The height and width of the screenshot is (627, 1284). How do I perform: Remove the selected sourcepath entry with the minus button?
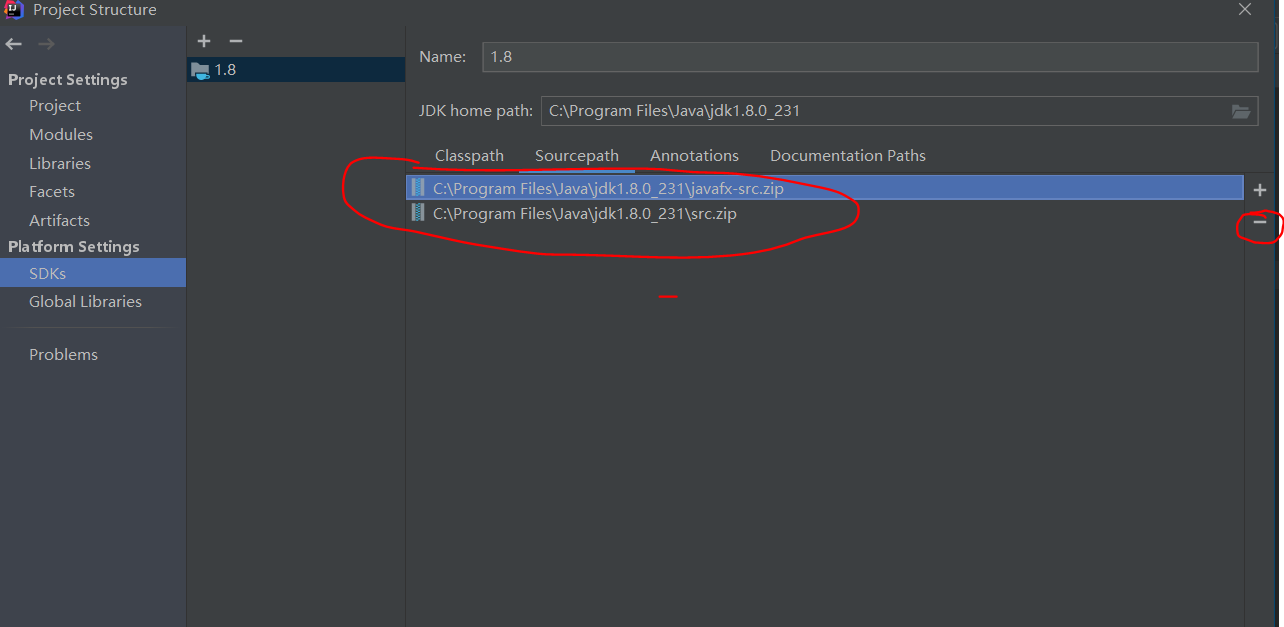tap(1260, 222)
